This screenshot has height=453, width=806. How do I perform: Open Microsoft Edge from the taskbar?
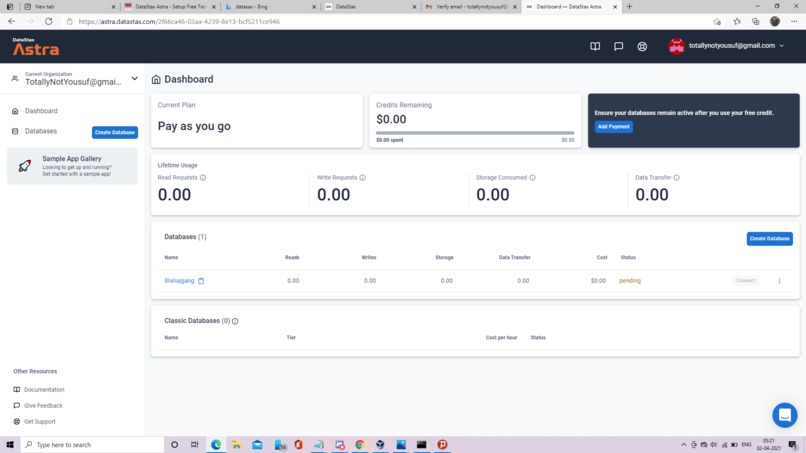click(x=216, y=445)
